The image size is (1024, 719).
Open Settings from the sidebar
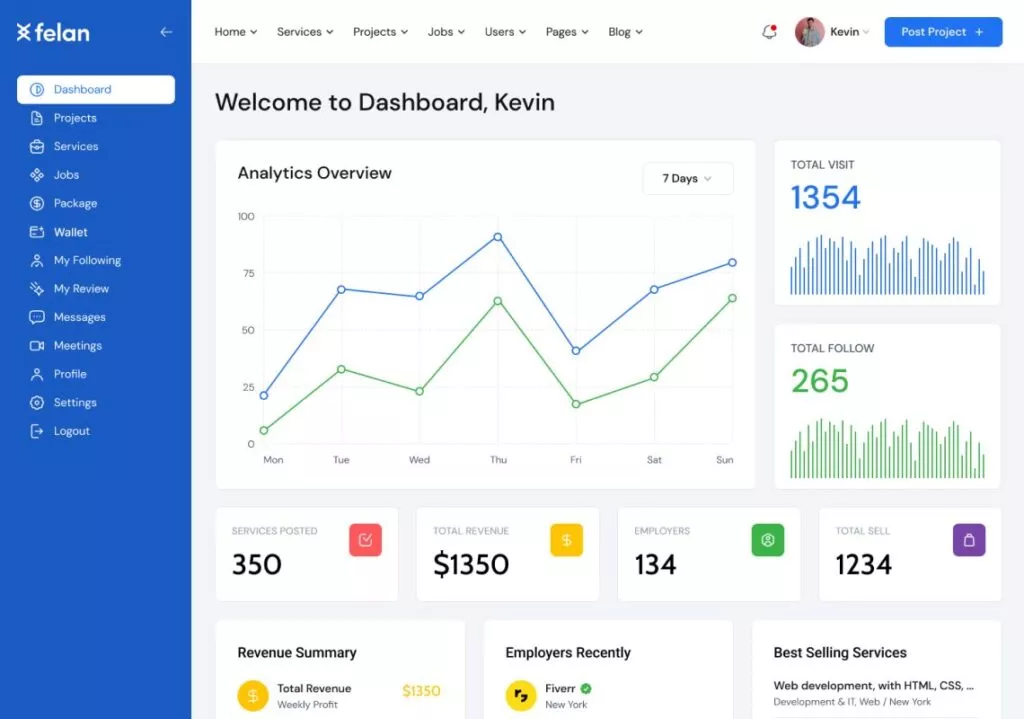click(75, 403)
